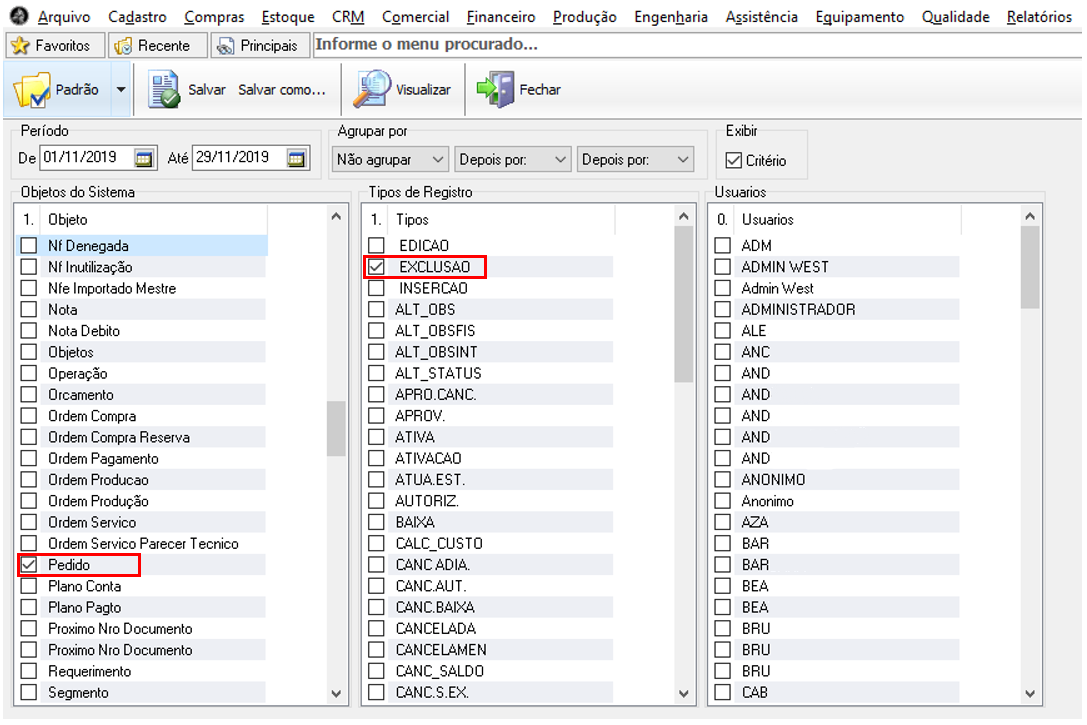Check the Orcamento object checkbox
This screenshot has height=725, width=1087.
(28, 395)
